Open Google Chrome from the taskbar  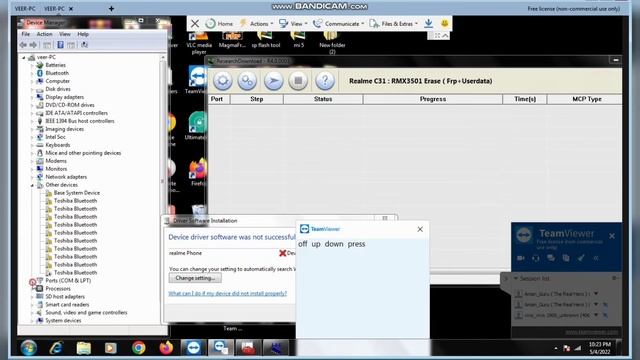tap(139, 348)
